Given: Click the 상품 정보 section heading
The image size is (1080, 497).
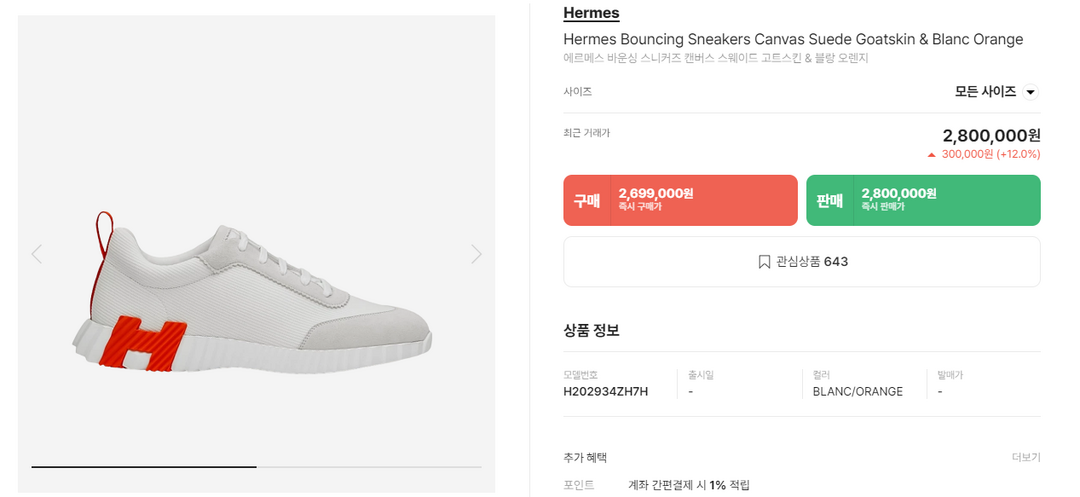Looking at the screenshot, I should point(591,330).
